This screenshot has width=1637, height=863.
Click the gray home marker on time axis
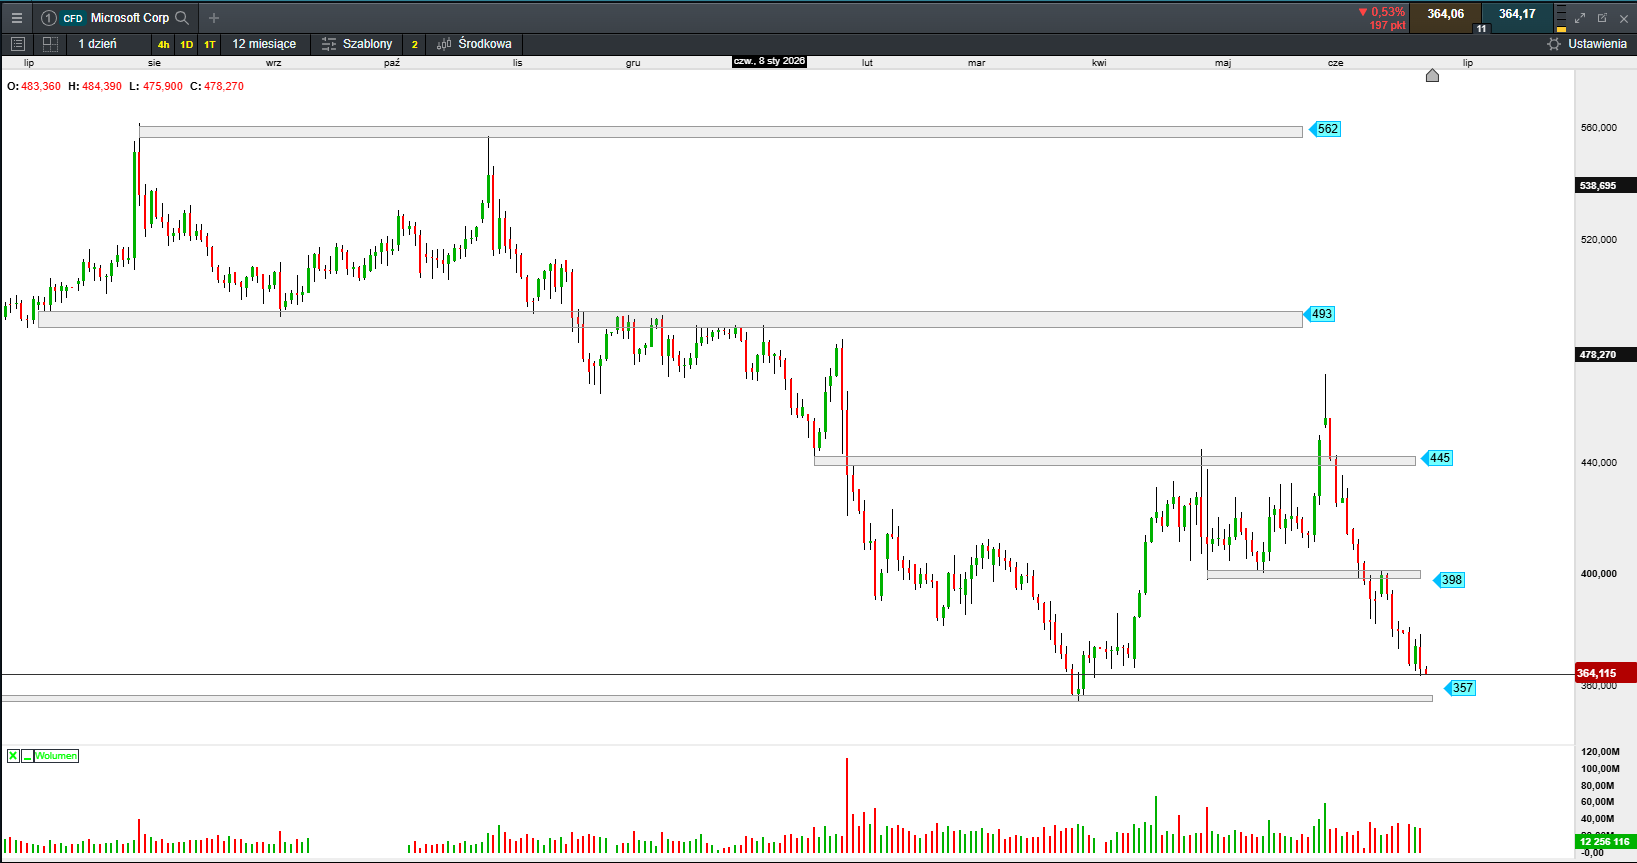point(1432,75)
